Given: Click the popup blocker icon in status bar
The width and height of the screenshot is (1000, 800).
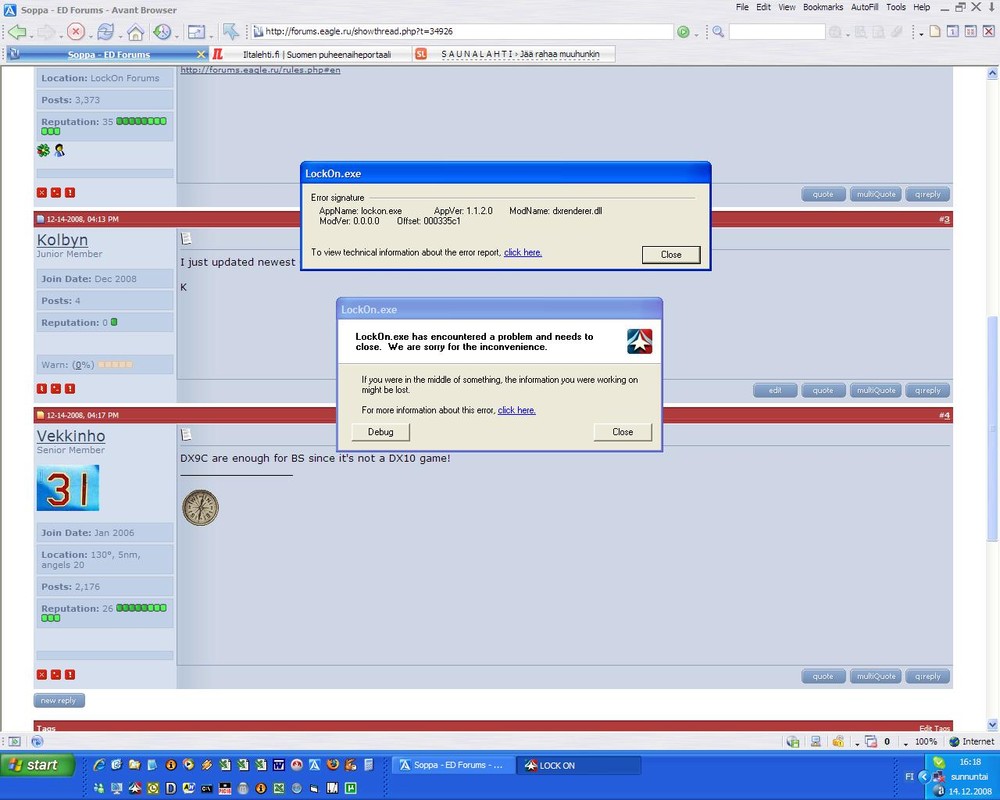Looking at the screenshot, I should point(871,741).
